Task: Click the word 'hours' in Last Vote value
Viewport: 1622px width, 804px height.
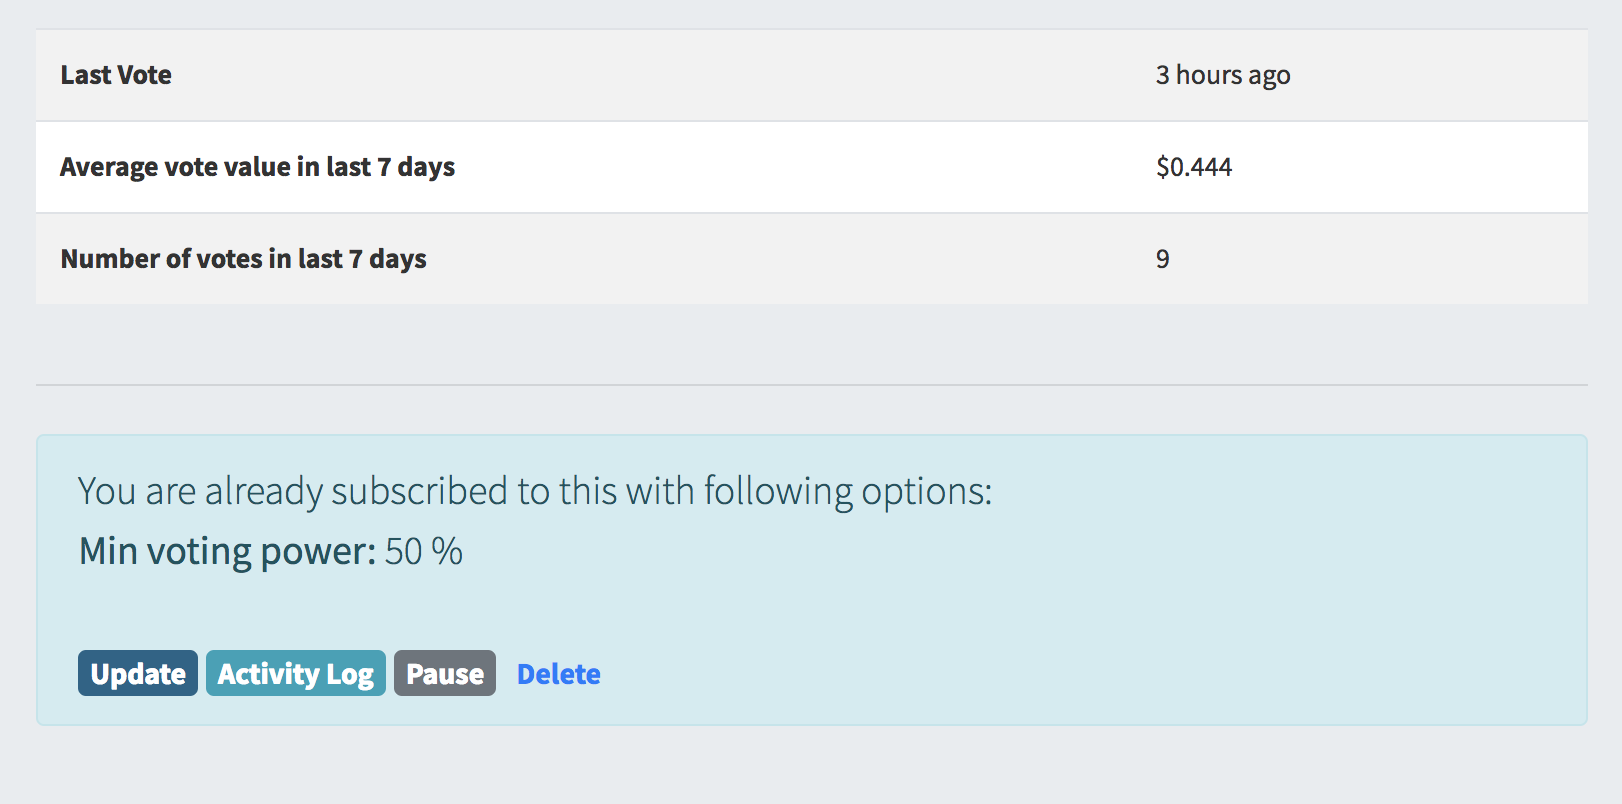Action: tap(1208, 75)
